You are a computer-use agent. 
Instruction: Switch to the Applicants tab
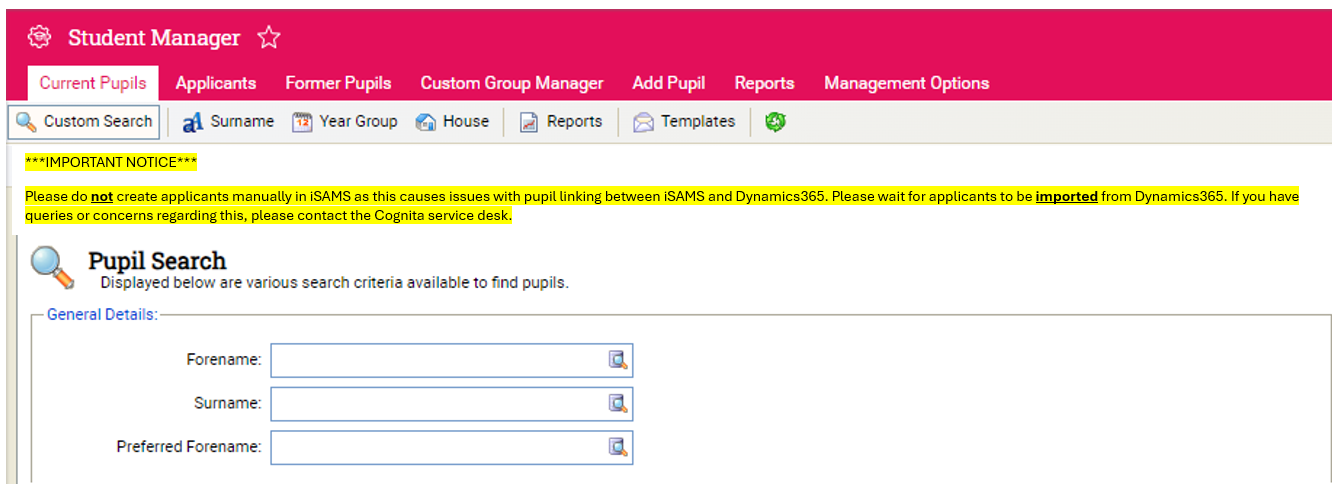(x=216, y=83)
